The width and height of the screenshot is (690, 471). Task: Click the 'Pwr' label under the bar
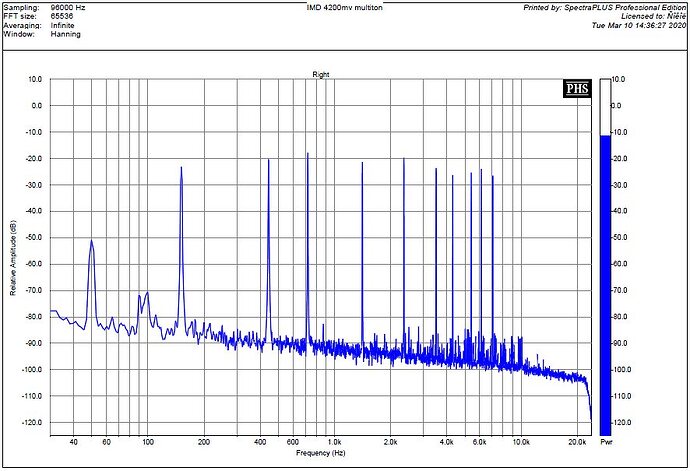tap(606, 442)
